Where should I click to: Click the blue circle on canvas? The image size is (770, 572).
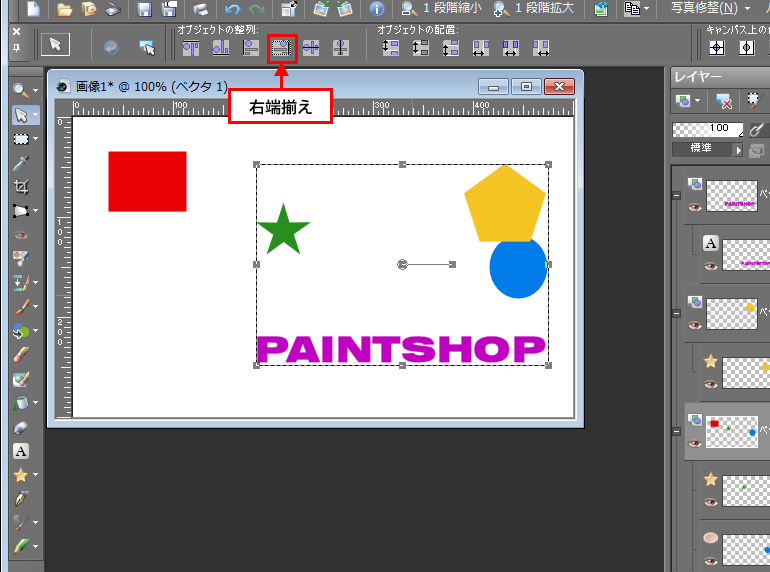tap(518, 270)
